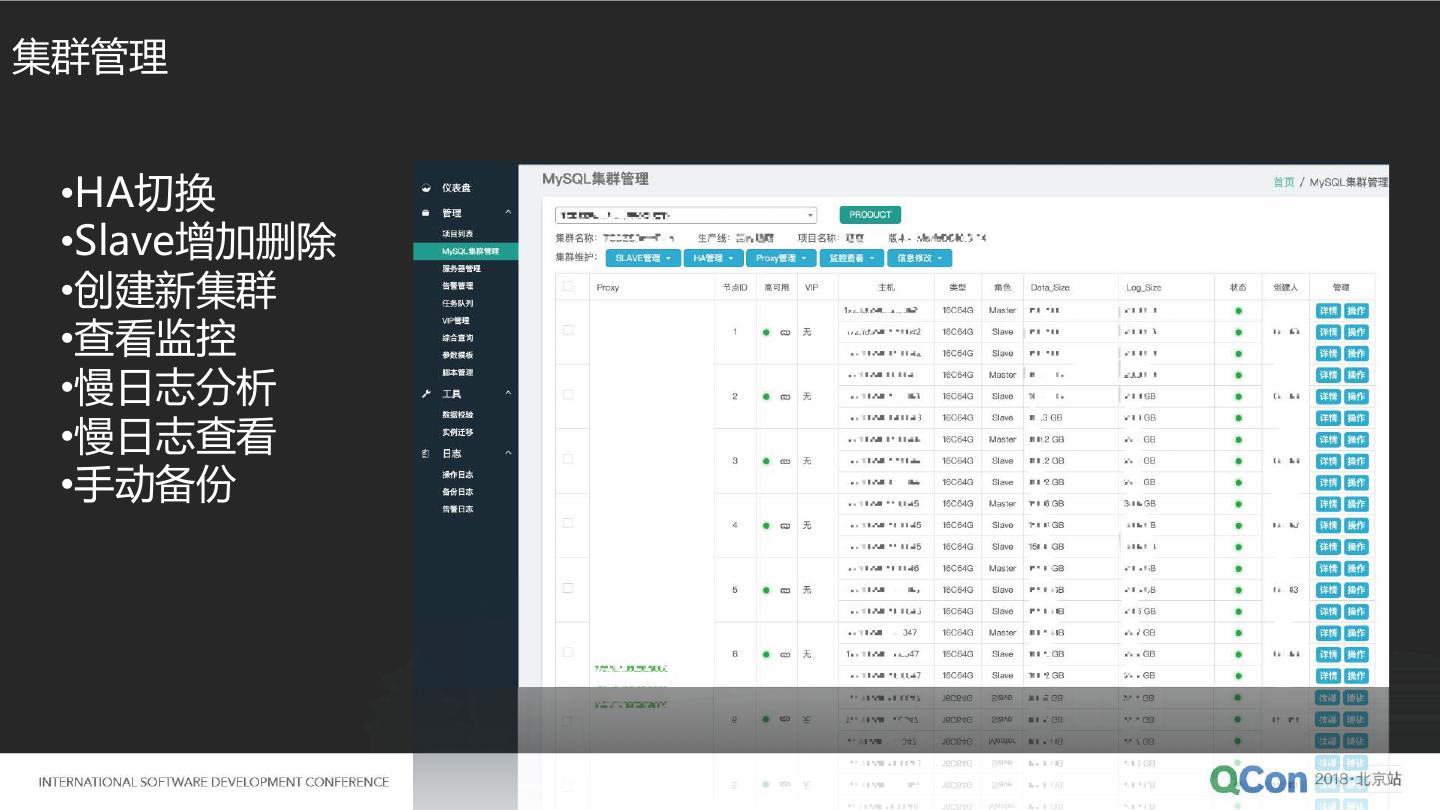The image size is (1440, 810).
Task: Click 操作 for node 3 Master row
Action: pyautogui.click(x=1356, y=440)
